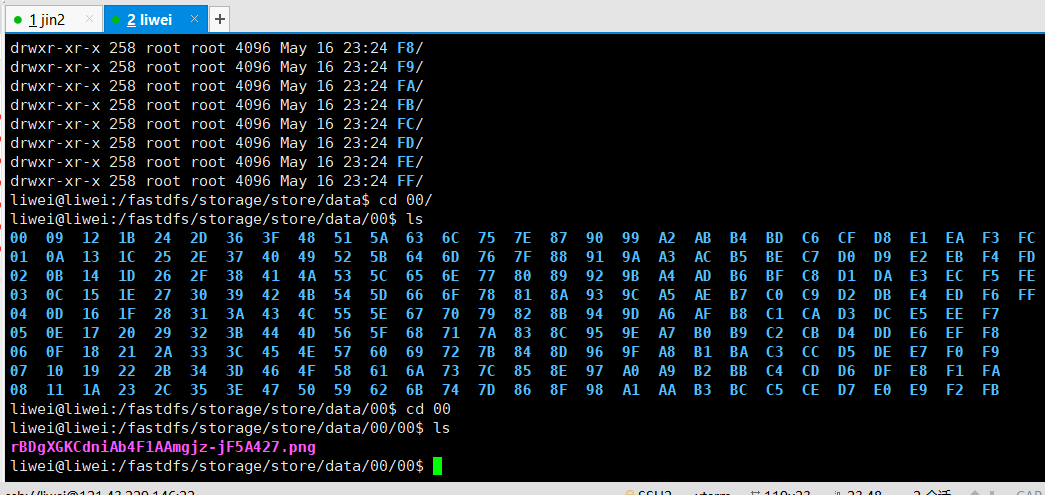
Task: Close the jin2 tab
Action: [89, 19]
